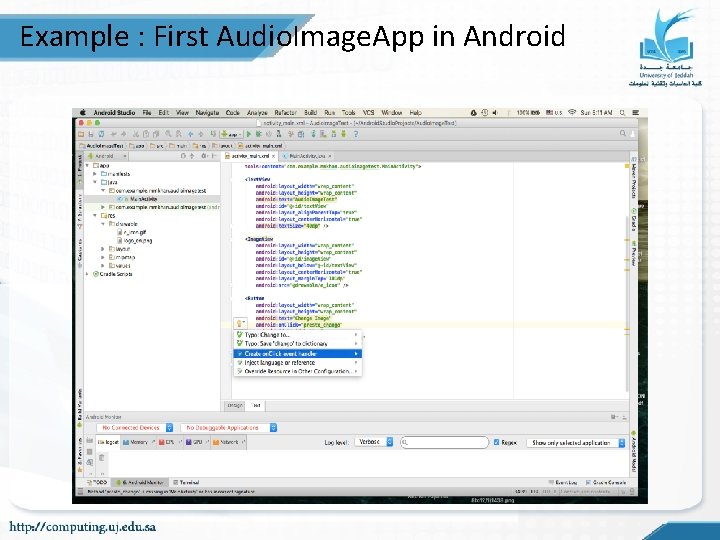Copy using the toolbar copy icon

146,134
